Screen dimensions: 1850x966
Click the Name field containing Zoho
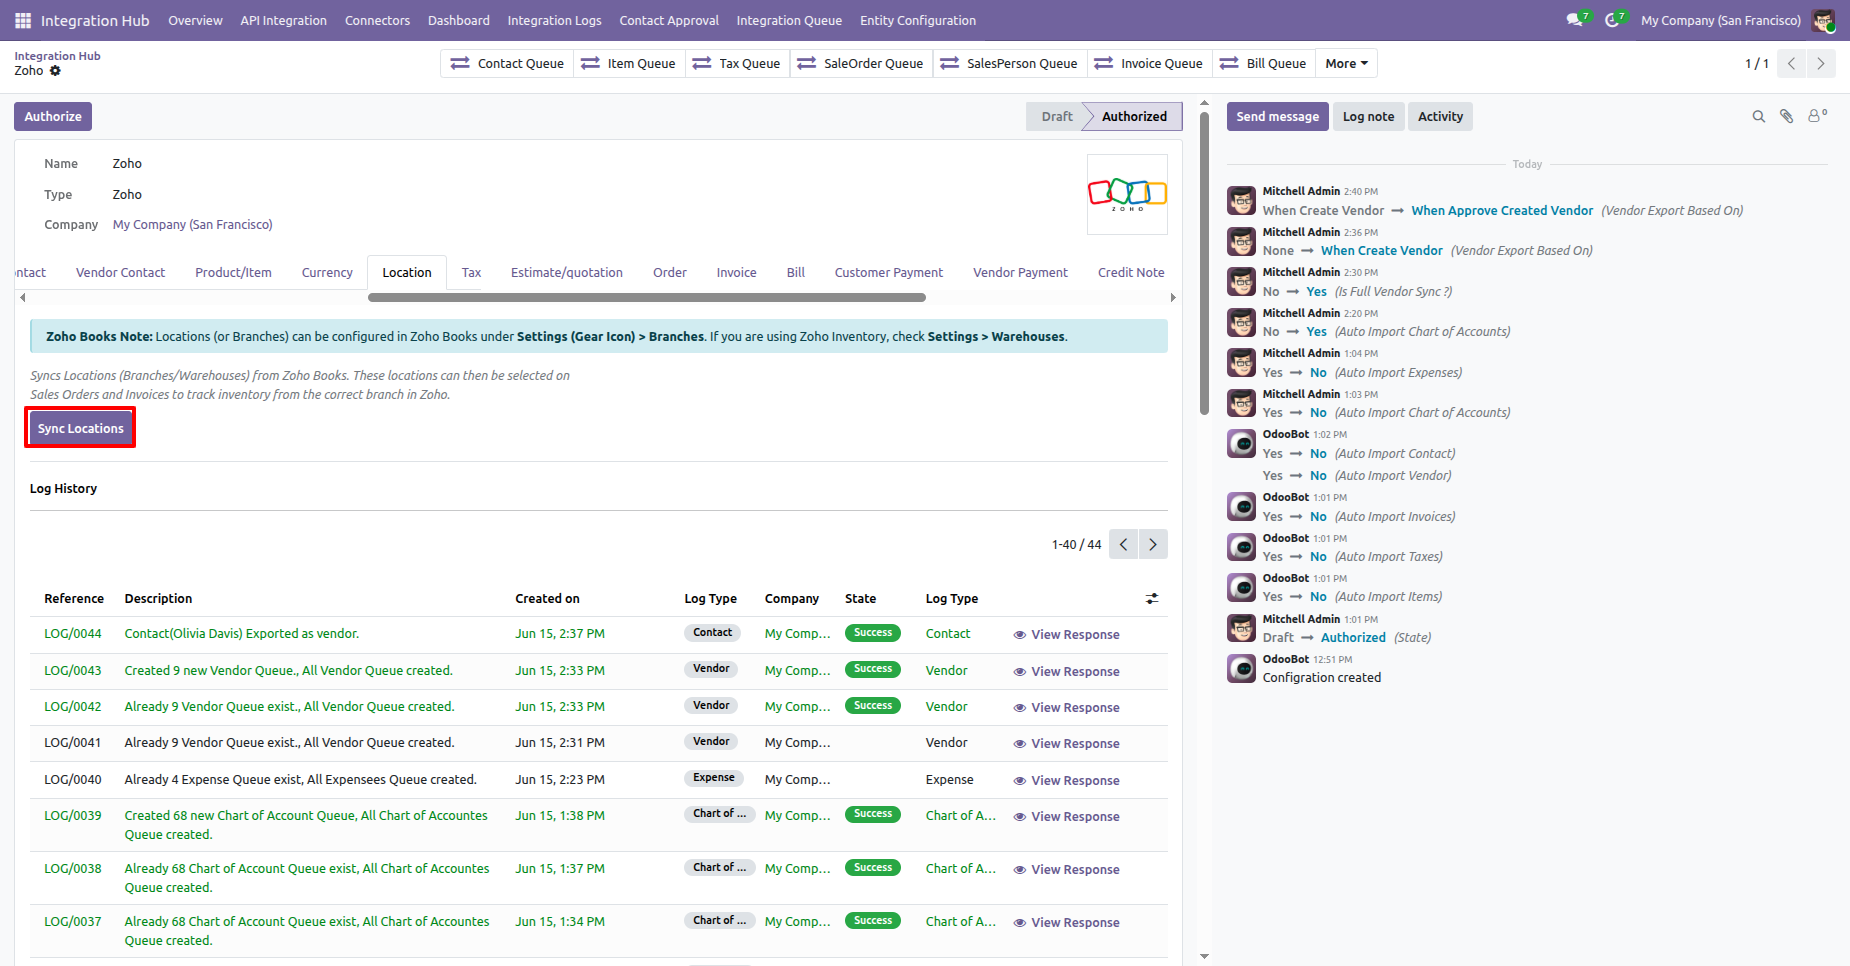(x=127, y=163)
